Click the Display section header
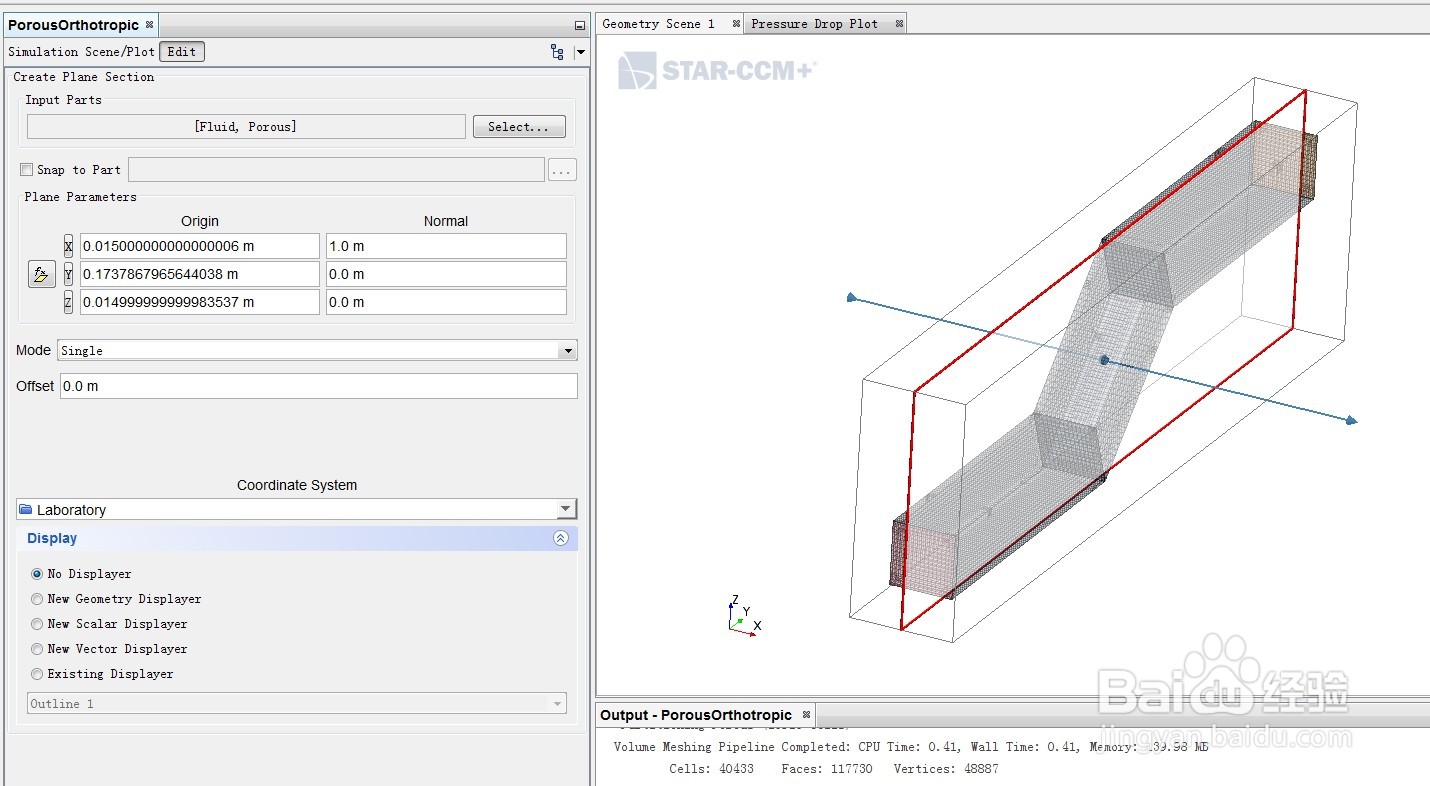Viewport: 1430px width, 786px height. click(297, 538)
